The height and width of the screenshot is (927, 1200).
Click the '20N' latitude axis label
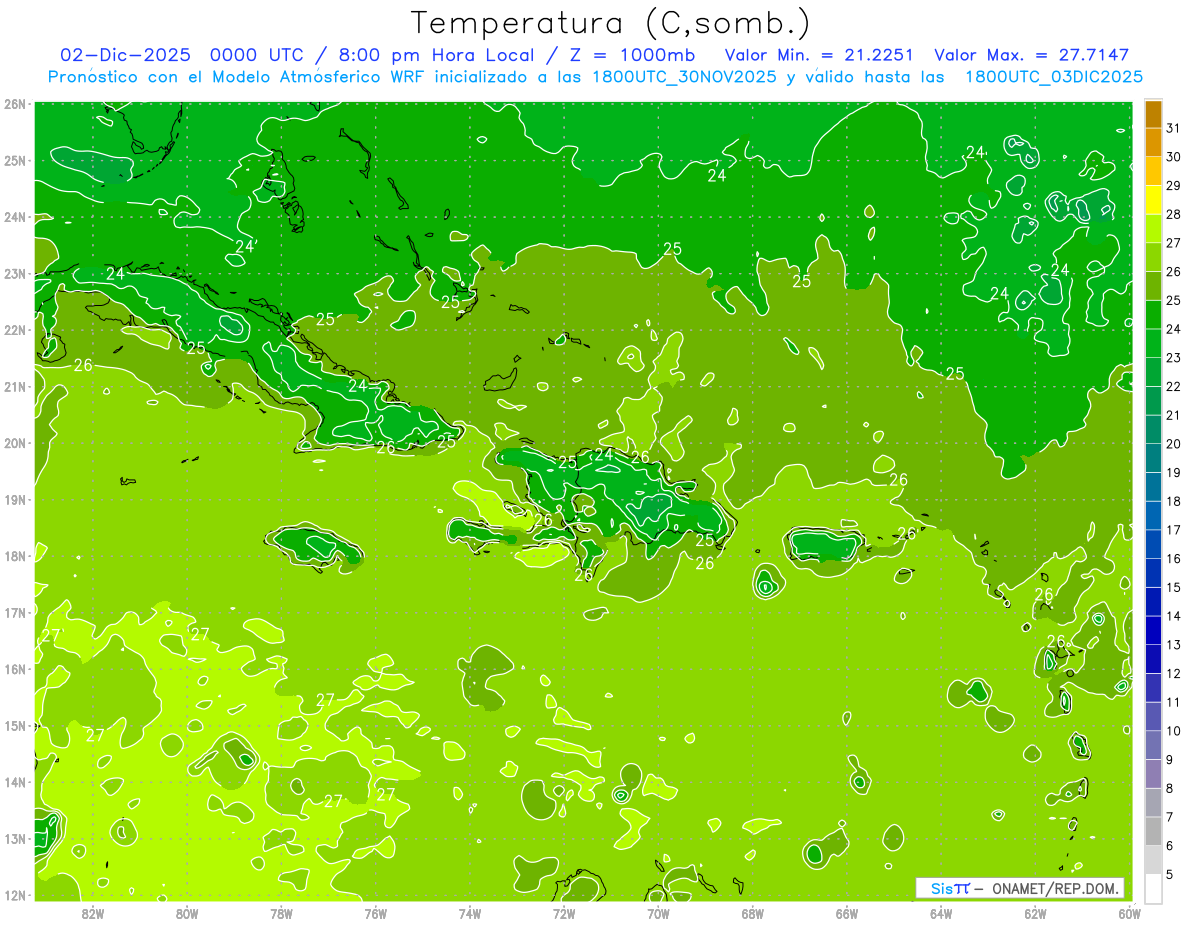(15, 443)
